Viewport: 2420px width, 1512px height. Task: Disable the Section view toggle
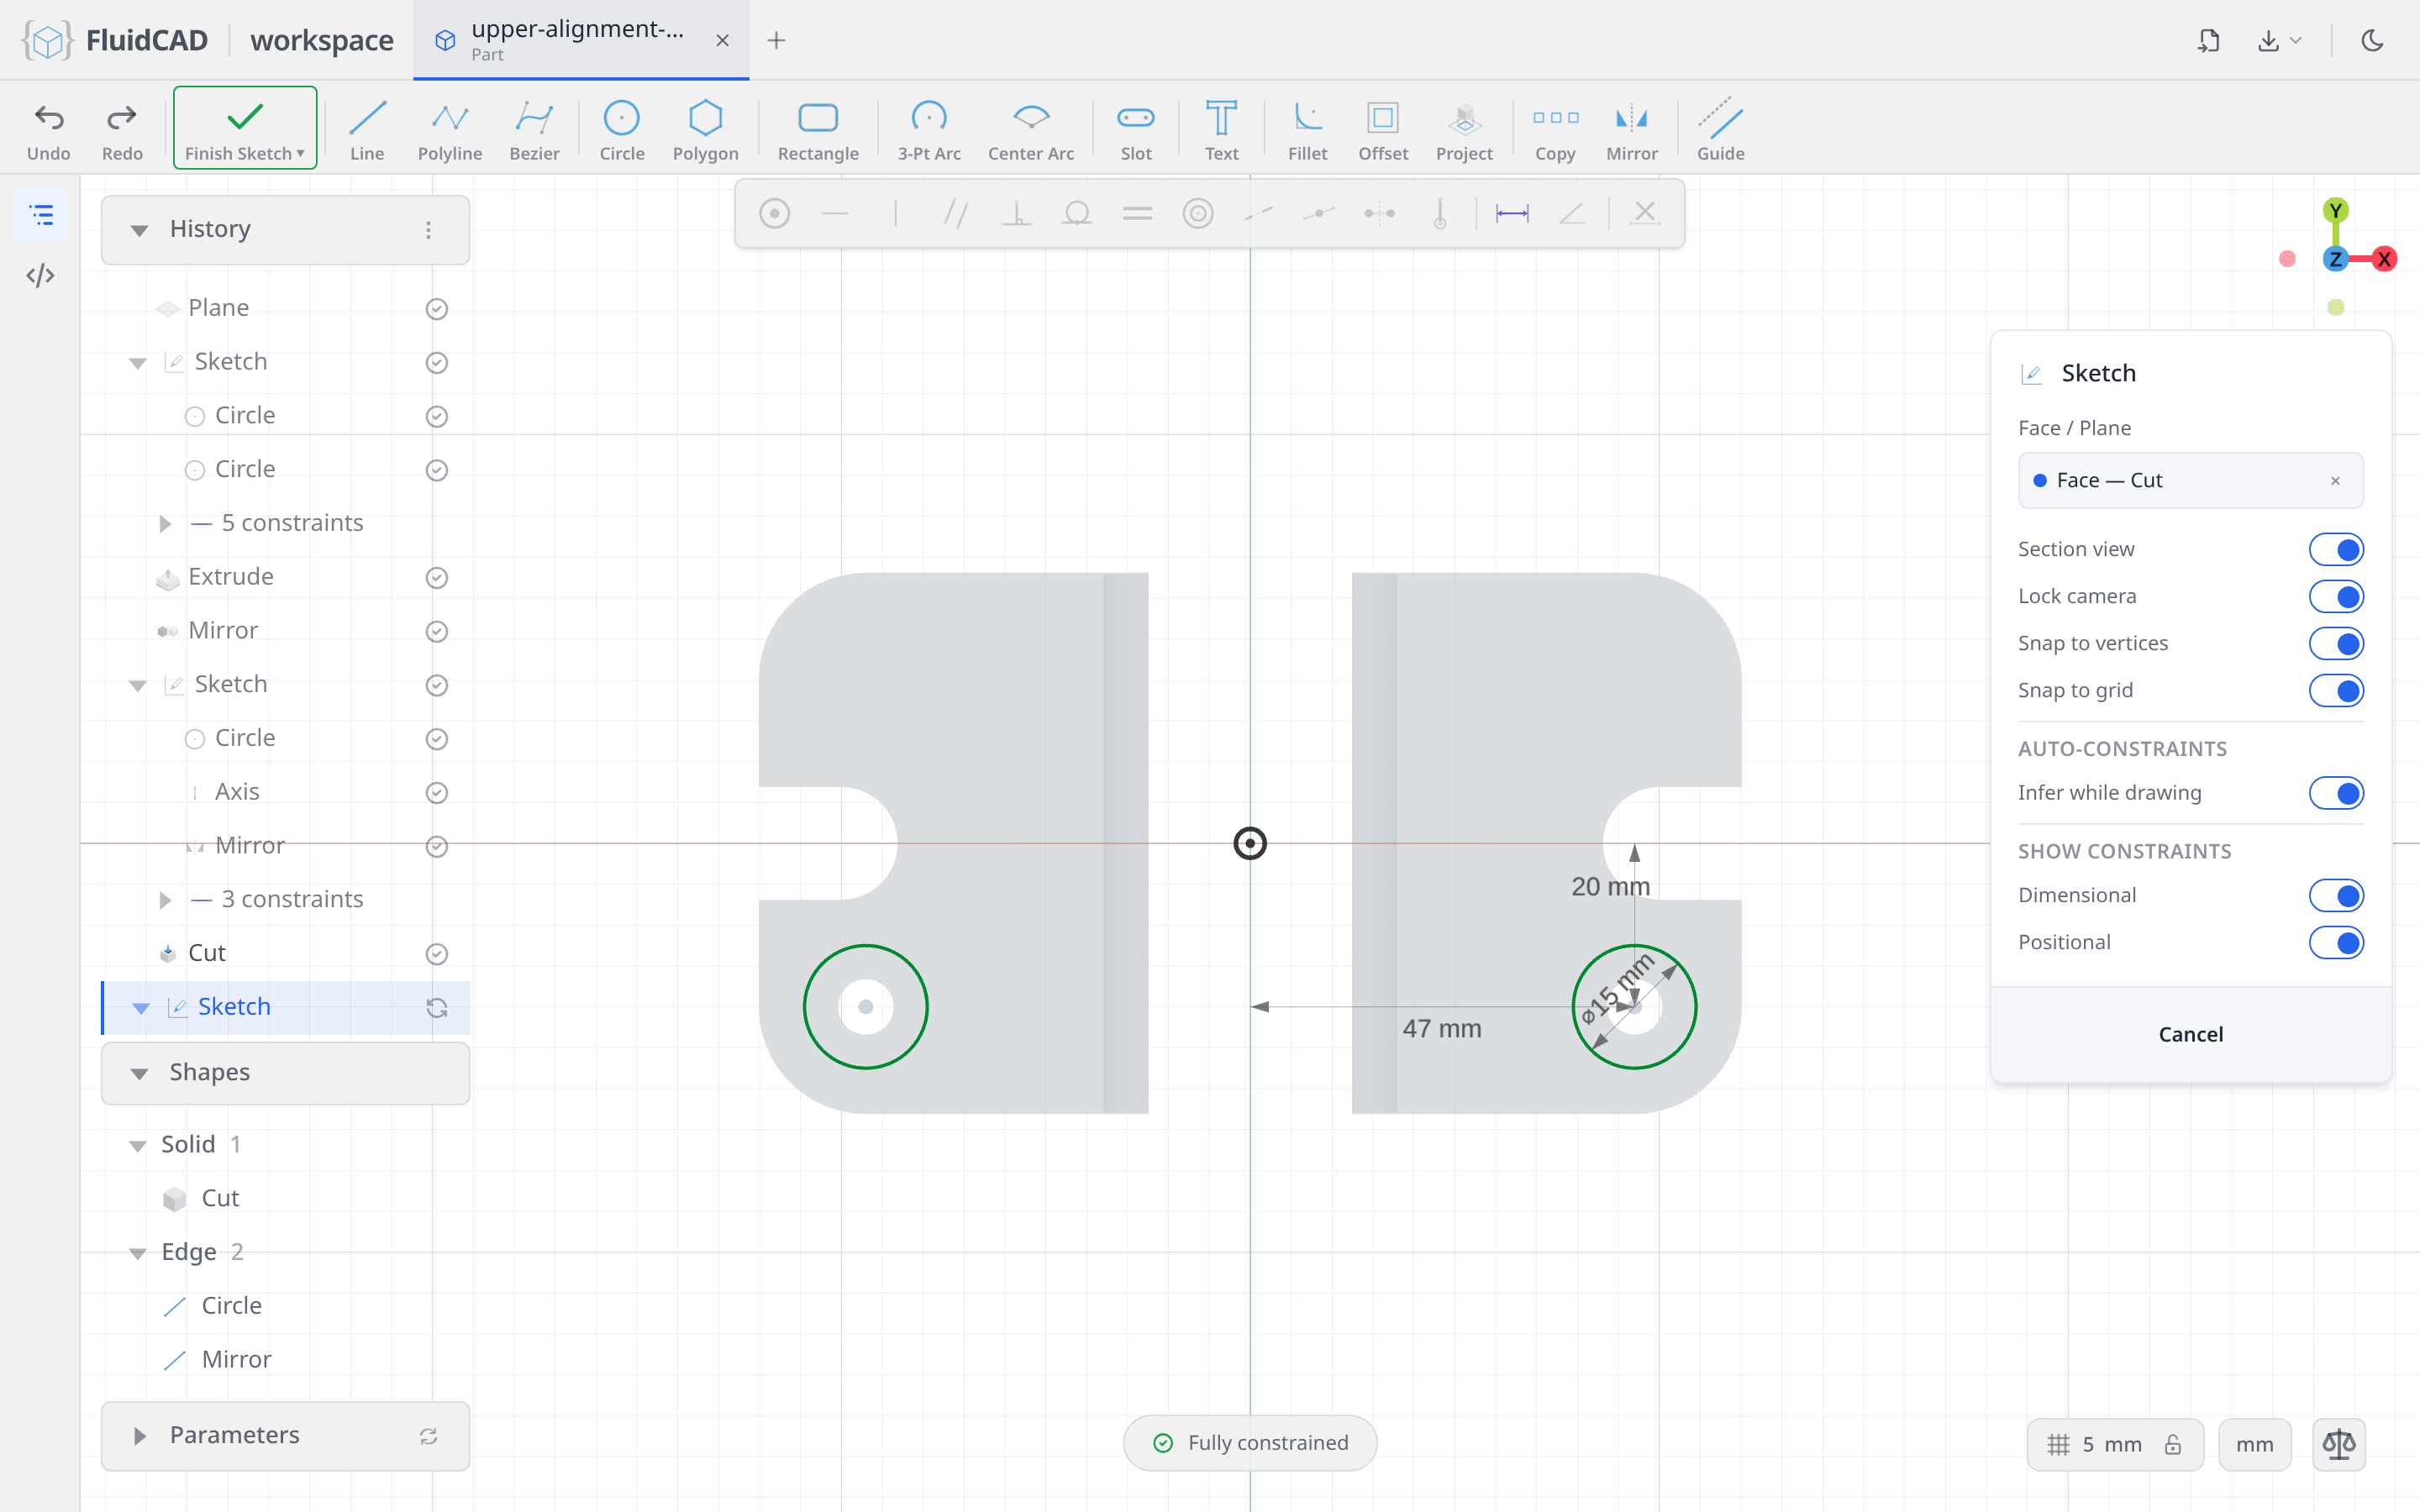coord(2336,549)
